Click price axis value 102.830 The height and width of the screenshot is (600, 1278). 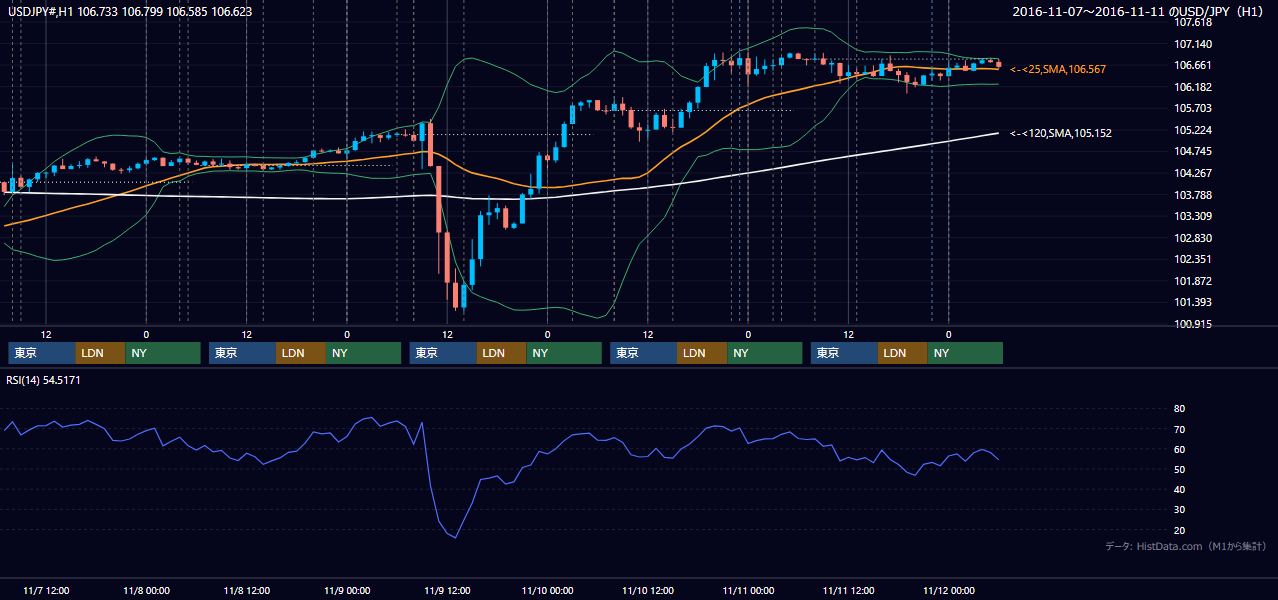click(1194, 238)
